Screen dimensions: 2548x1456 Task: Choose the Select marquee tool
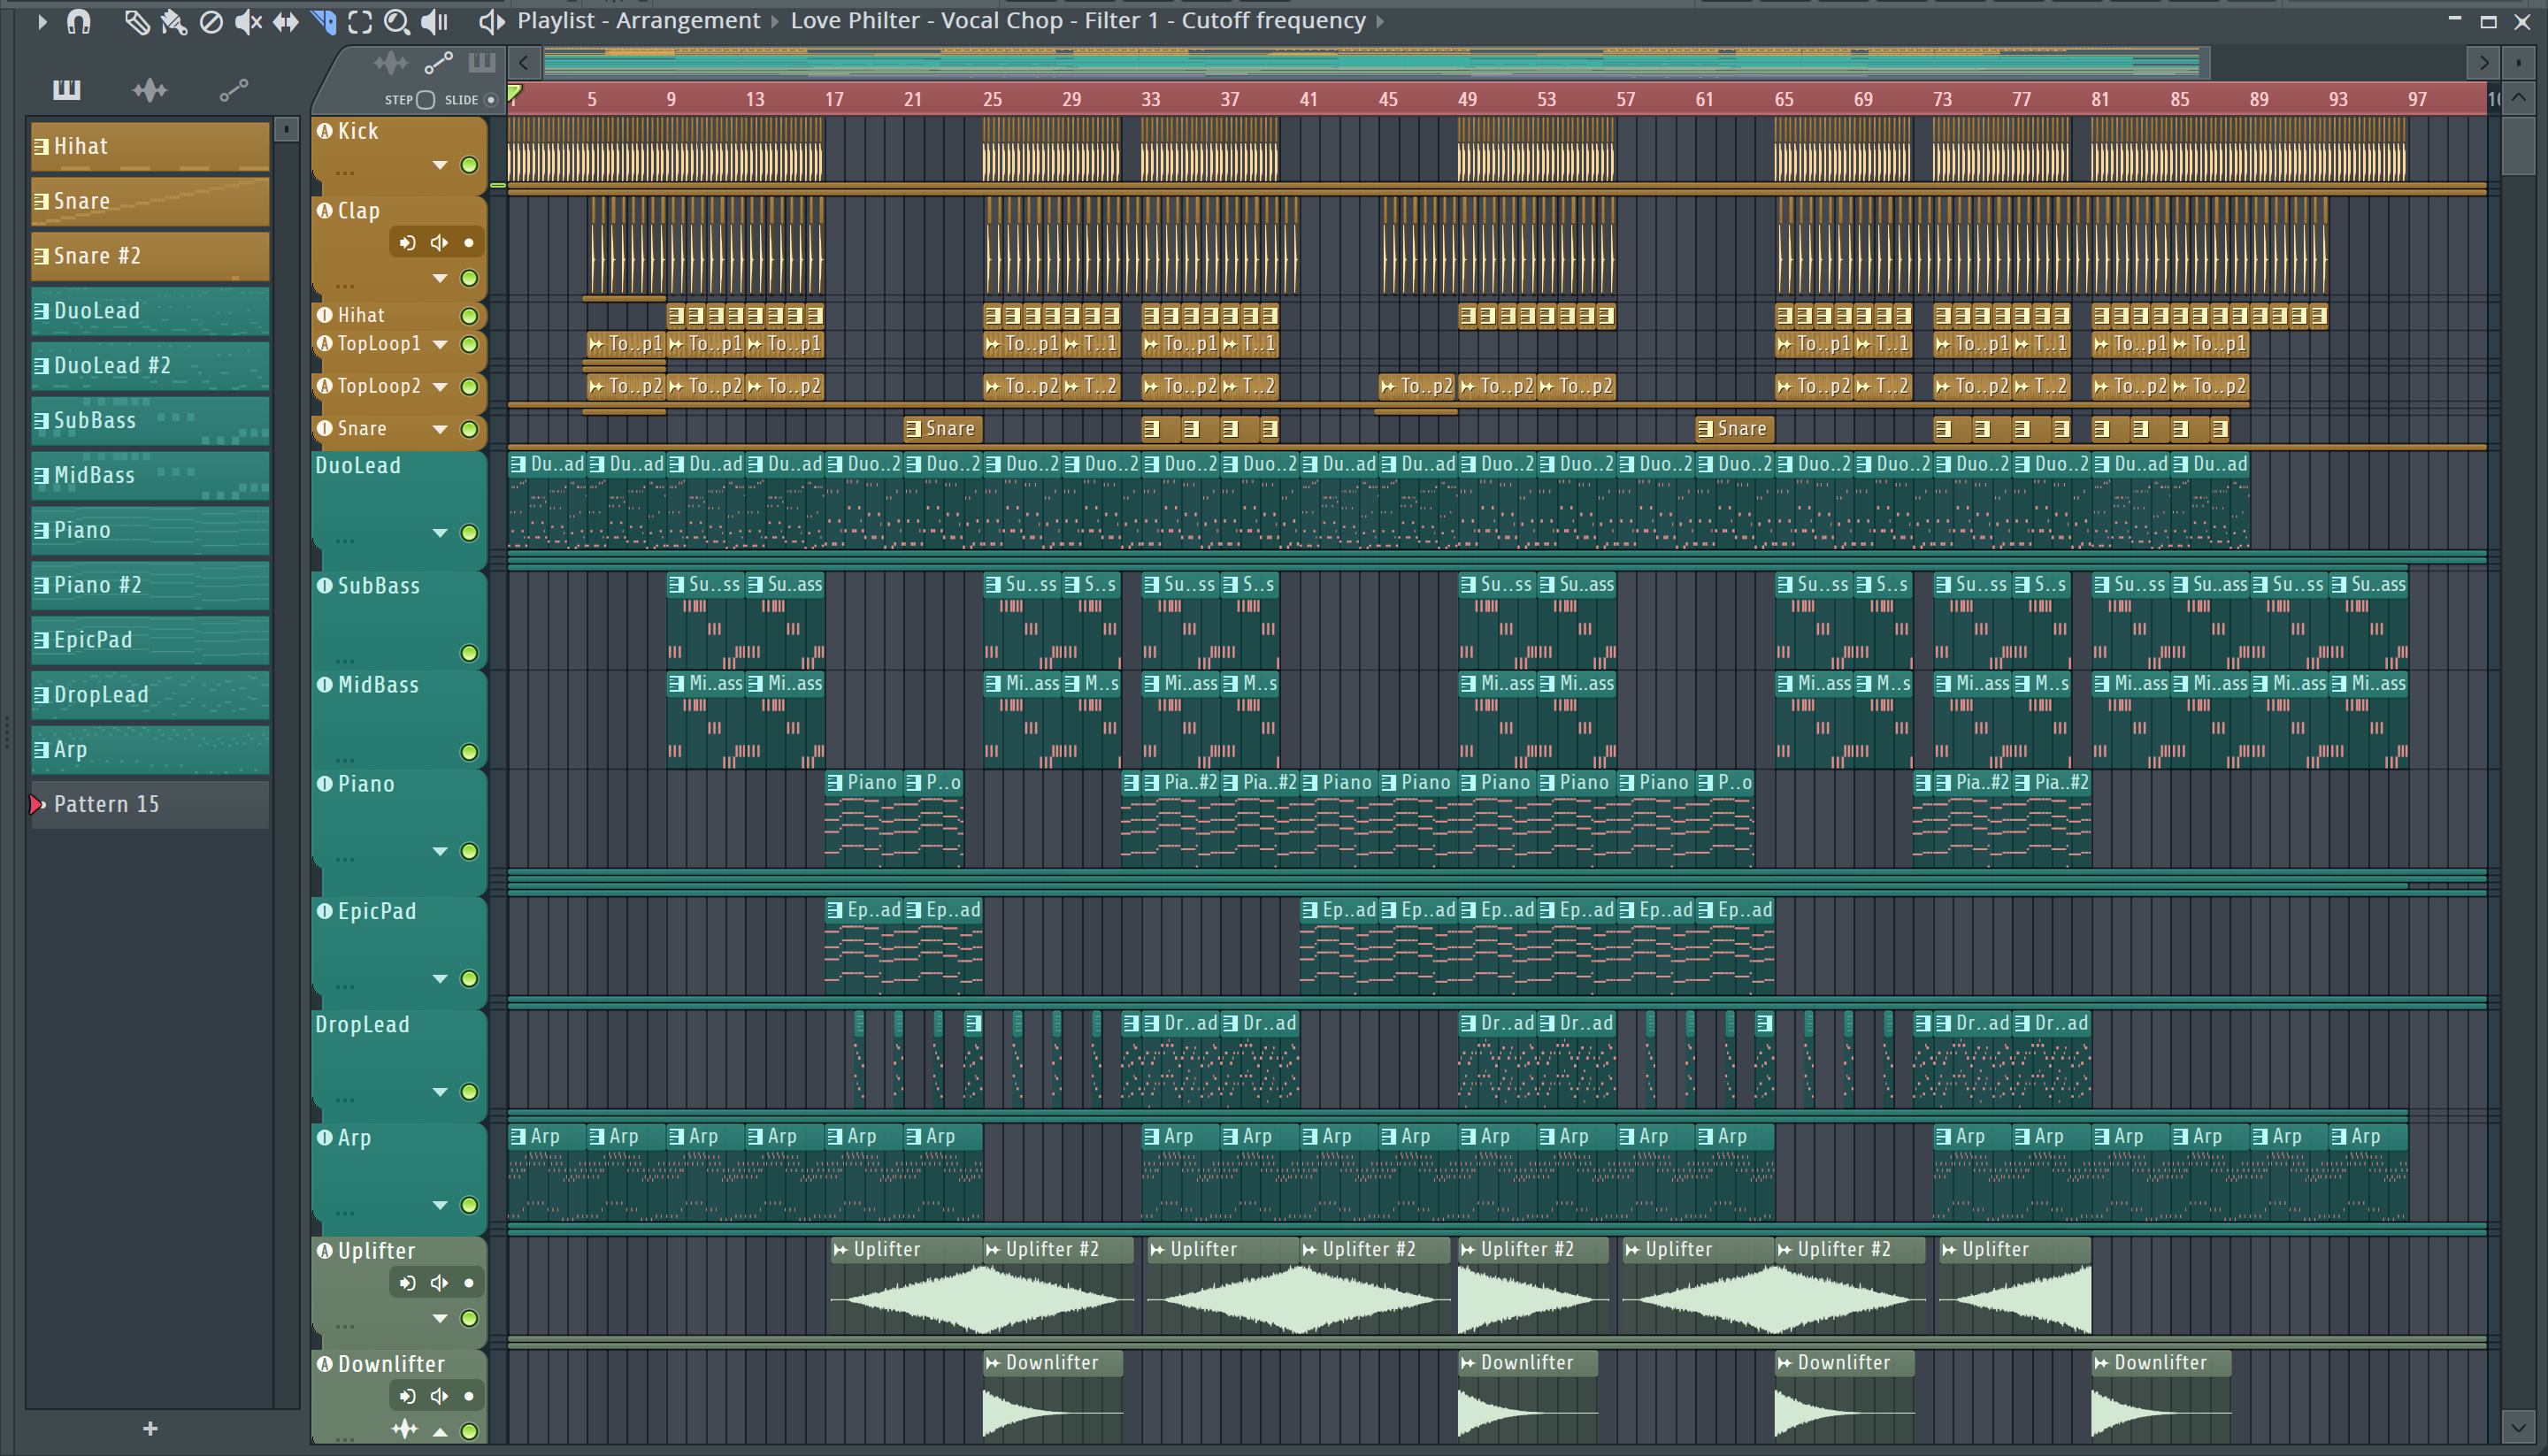pyautogui.click(x=360, y=21)
